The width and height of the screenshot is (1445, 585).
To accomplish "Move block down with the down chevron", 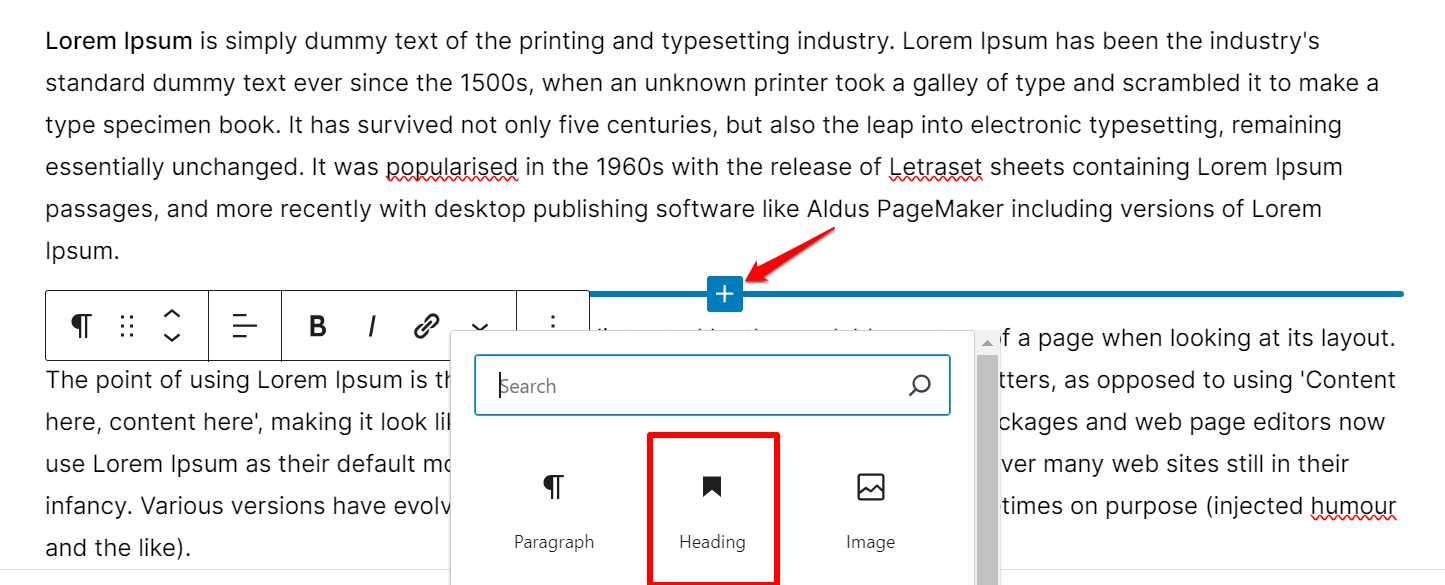I will tap(172, 337).
